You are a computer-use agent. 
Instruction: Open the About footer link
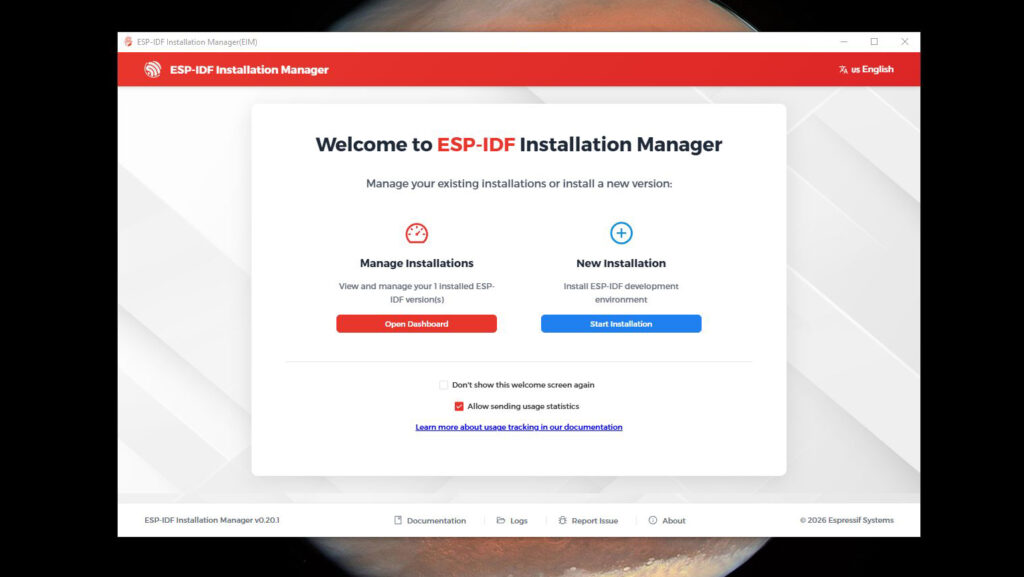(667, 520)
